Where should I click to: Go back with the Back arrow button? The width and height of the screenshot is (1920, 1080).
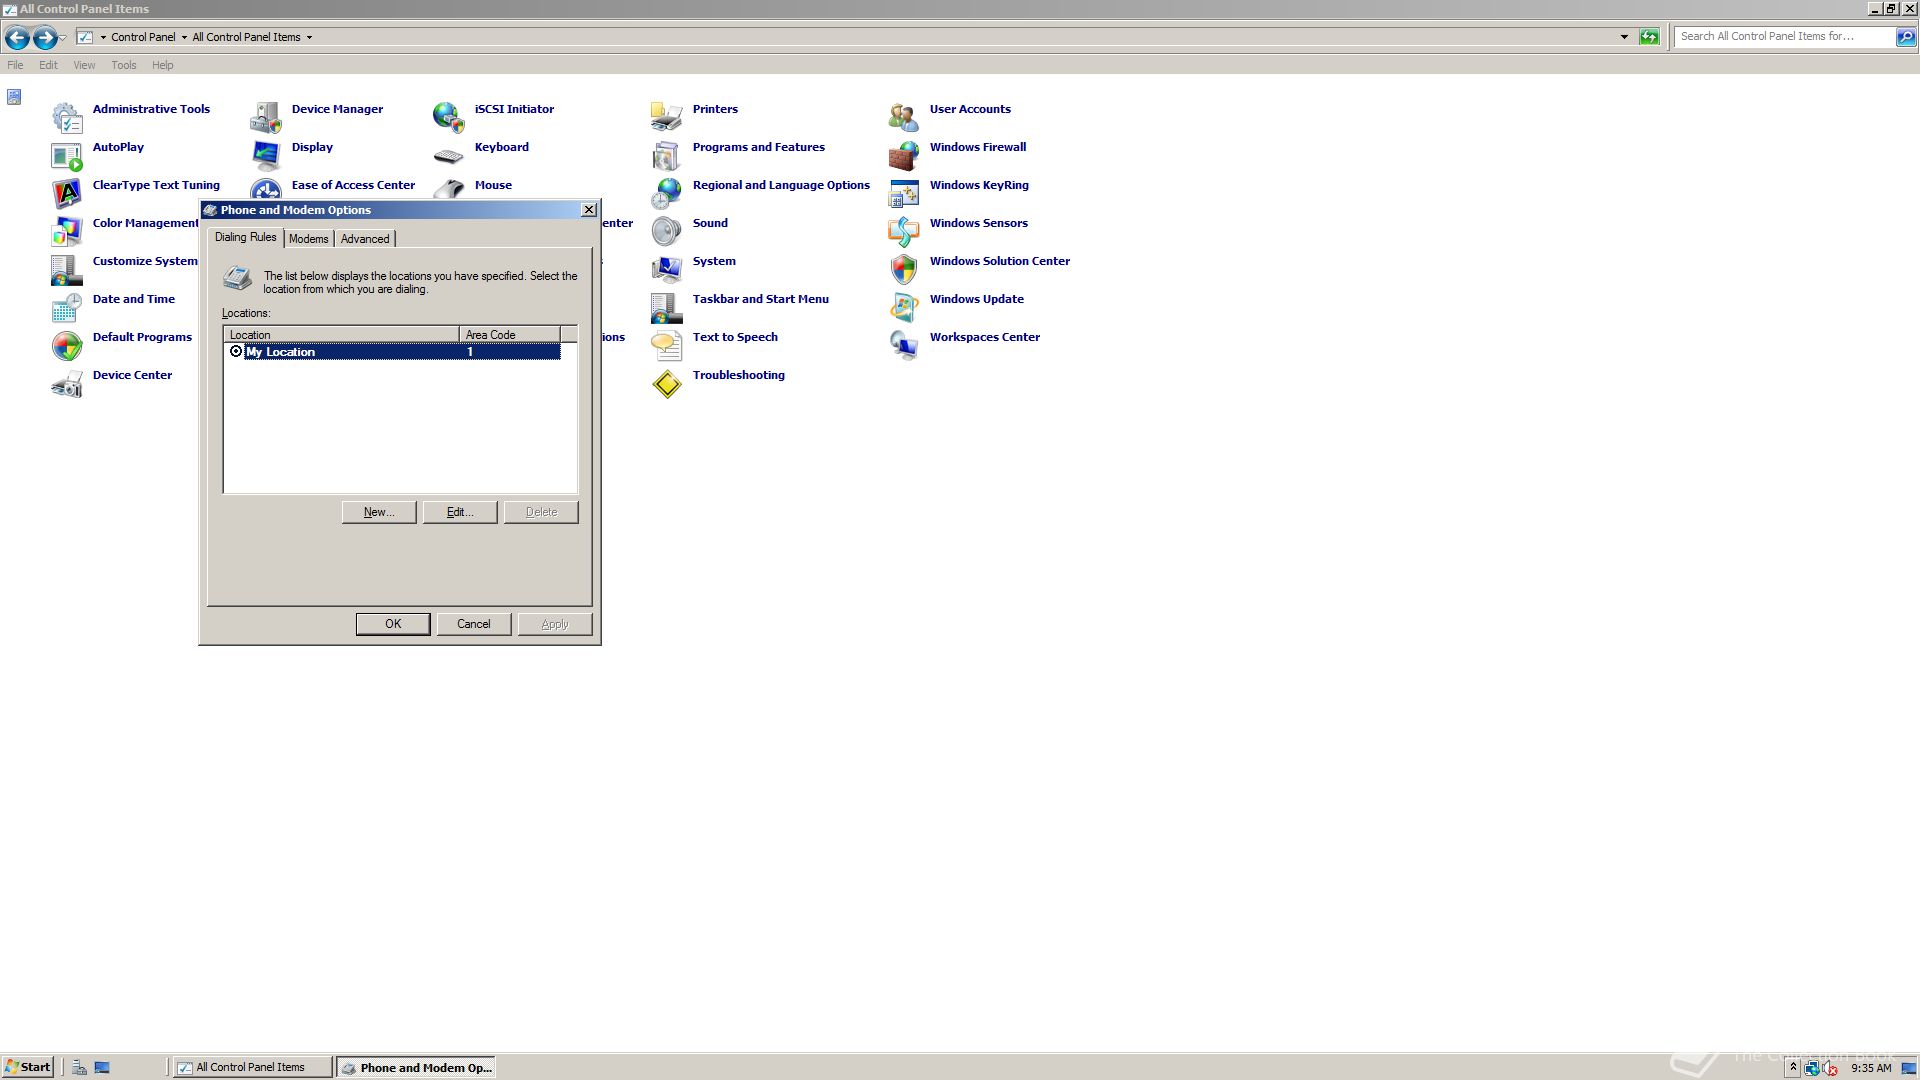17,38
